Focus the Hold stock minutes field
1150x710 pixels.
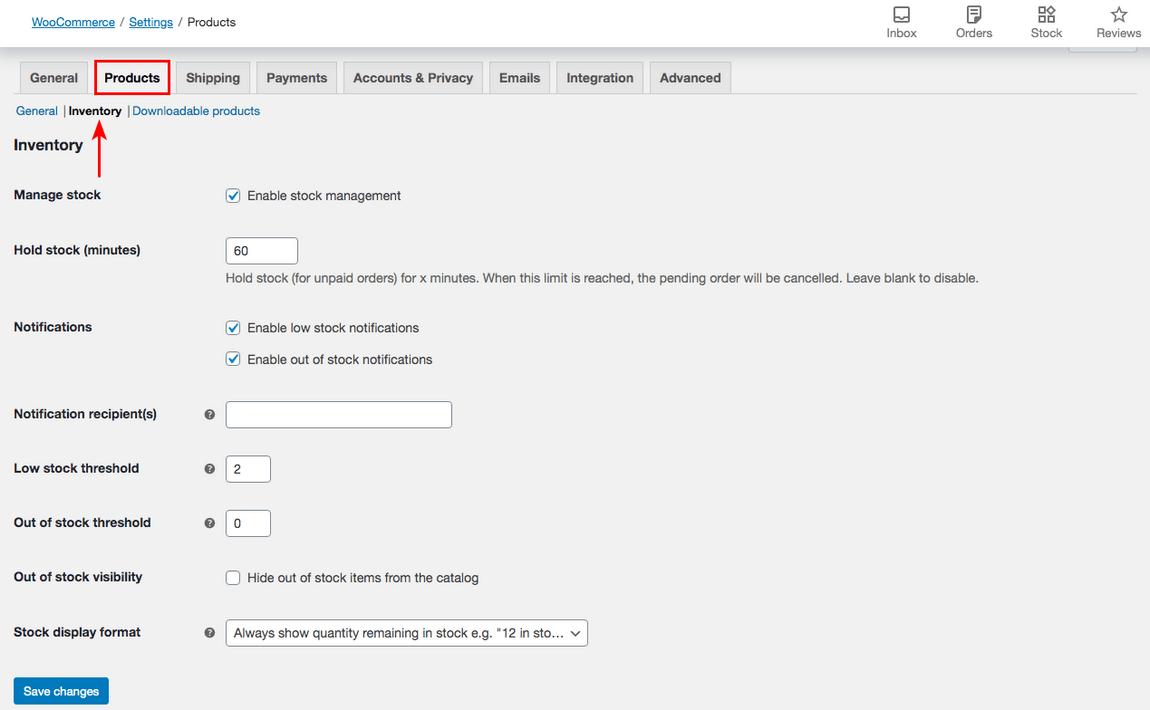click(x=262, y=251)
